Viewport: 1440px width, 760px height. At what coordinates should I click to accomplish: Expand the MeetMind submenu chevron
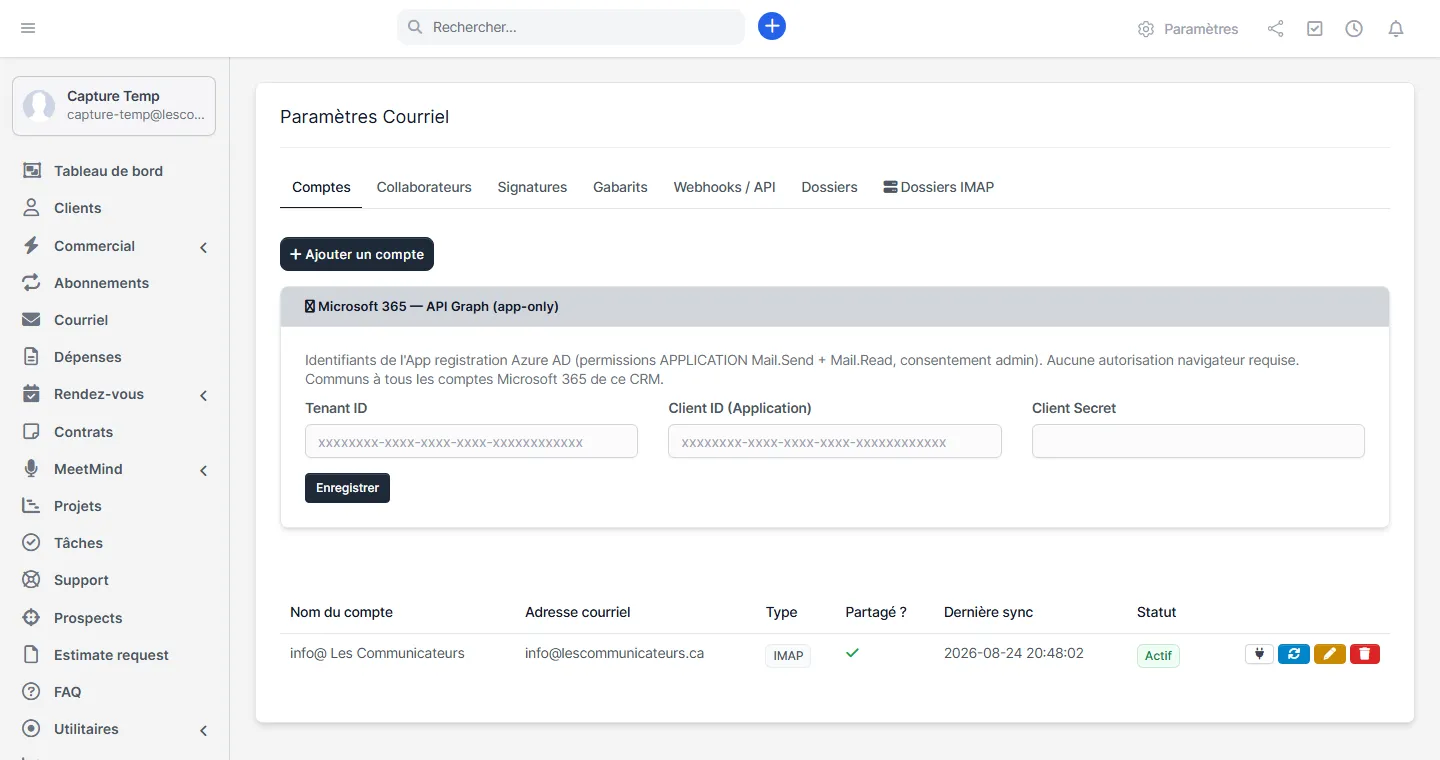tap(203, 470)
